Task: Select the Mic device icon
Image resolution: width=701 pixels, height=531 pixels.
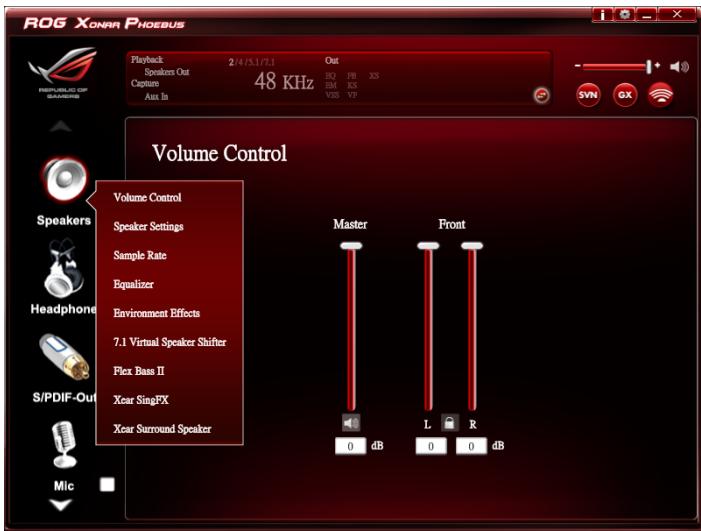Action: 64,443
